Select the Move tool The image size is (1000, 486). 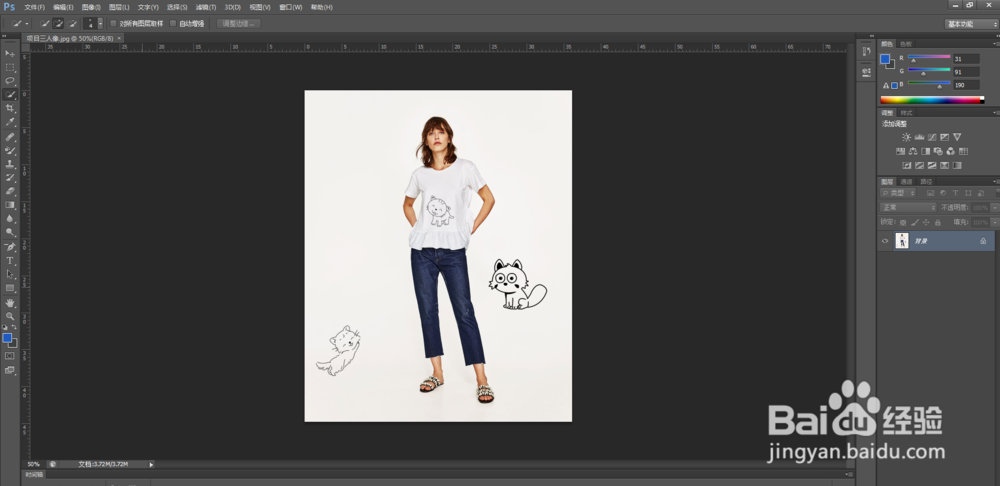(x=10, y=53)
